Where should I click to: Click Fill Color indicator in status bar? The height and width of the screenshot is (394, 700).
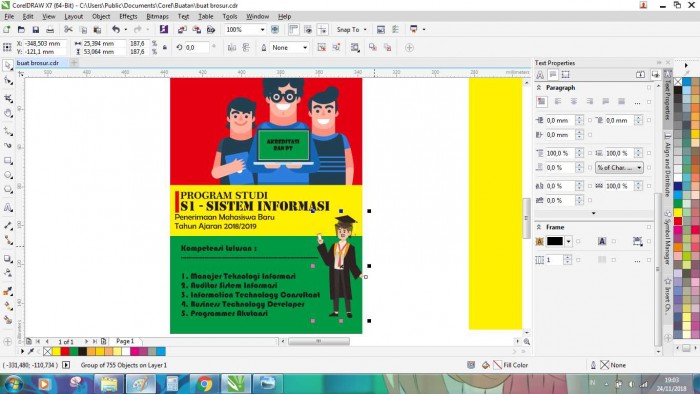(511, 365)
